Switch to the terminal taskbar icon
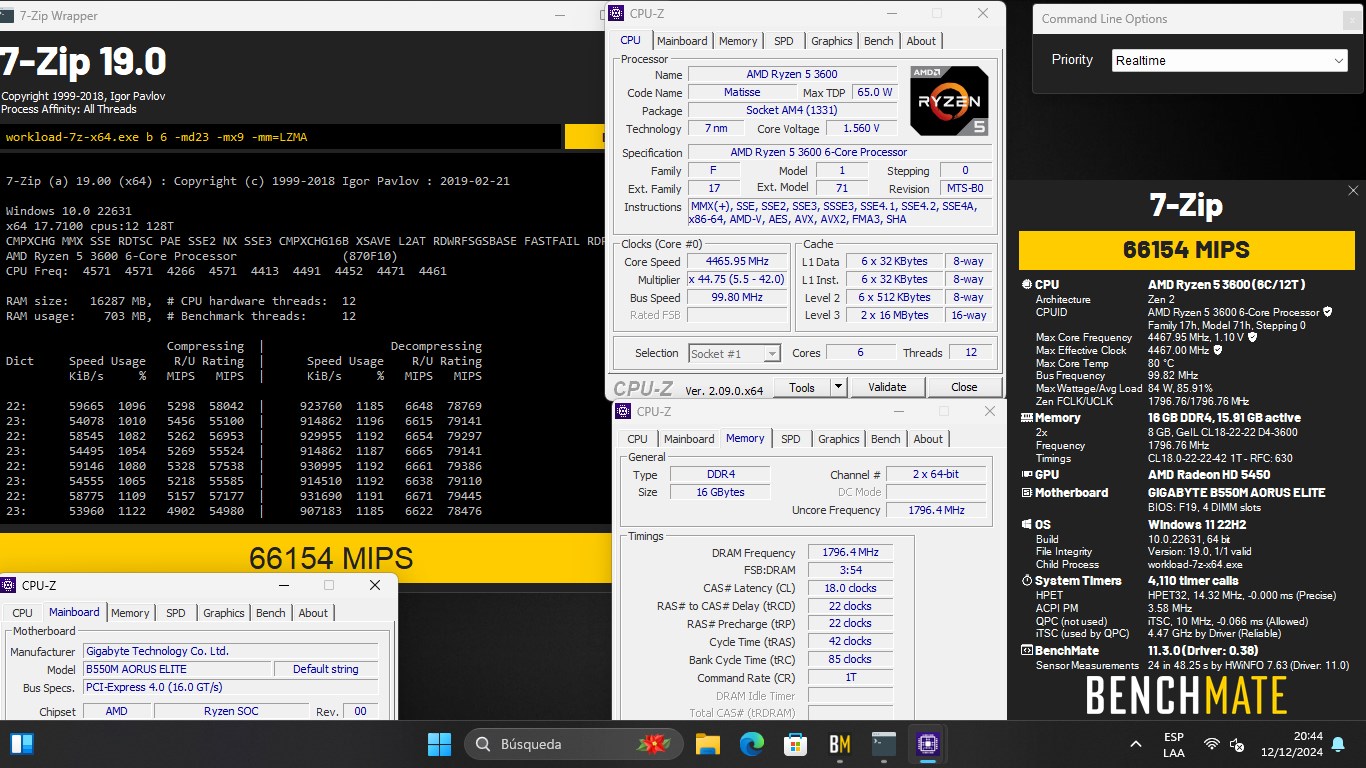The height and width of the screenshot is (768, 1366). tap(884, 744)
